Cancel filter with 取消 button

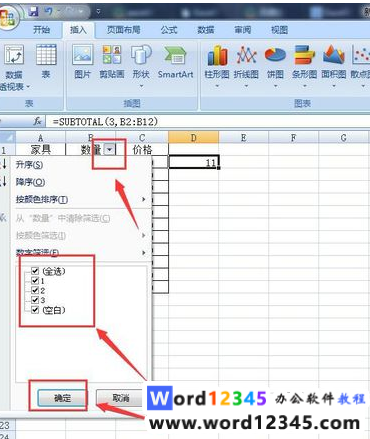120,397
